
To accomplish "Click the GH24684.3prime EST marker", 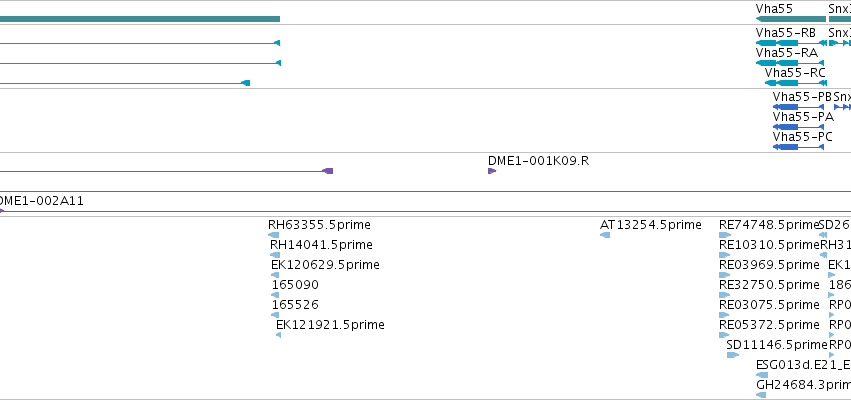I will [x=761, y=395].
